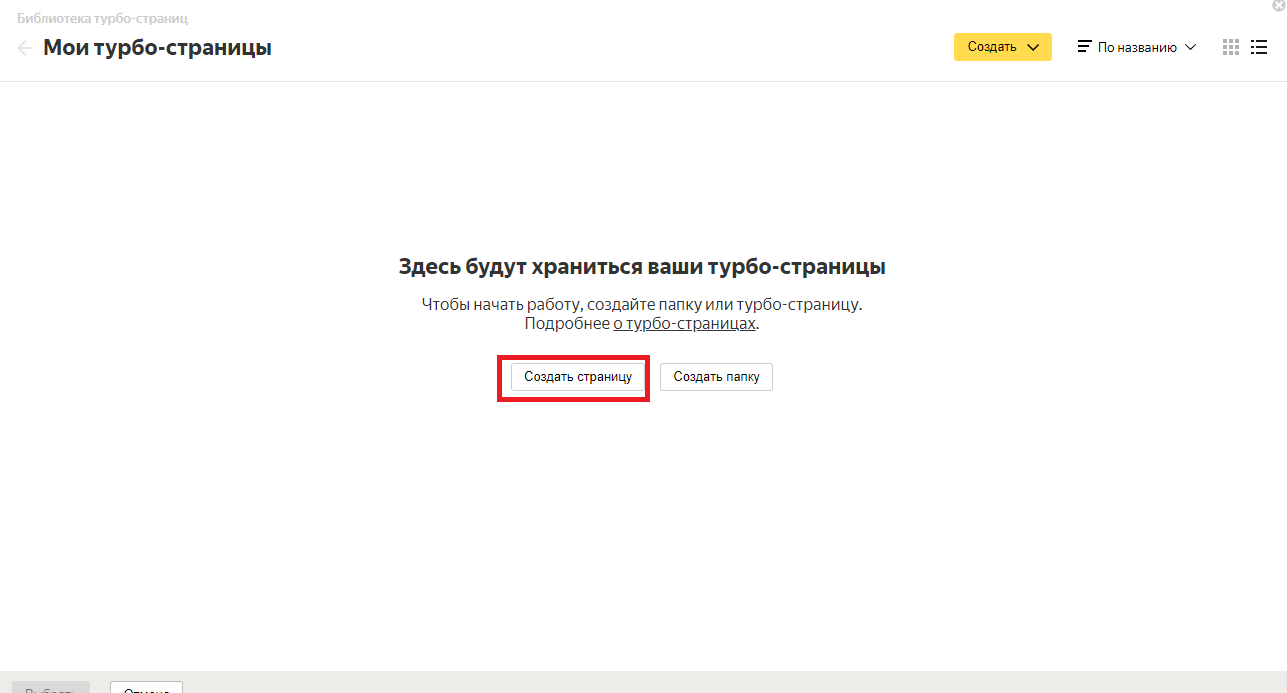Switch to grid view icon
1287x693 pixels.
(1231, 47)
